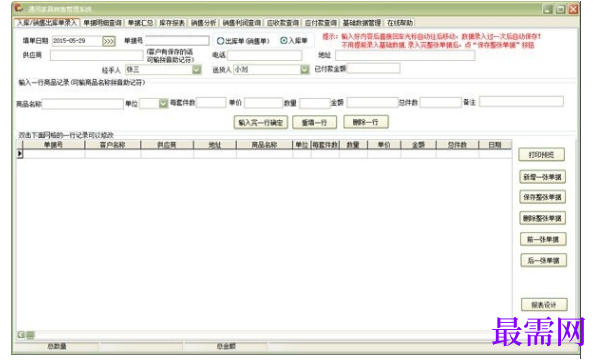
Task: Click the 地址 input field
Action: point(405,55)
